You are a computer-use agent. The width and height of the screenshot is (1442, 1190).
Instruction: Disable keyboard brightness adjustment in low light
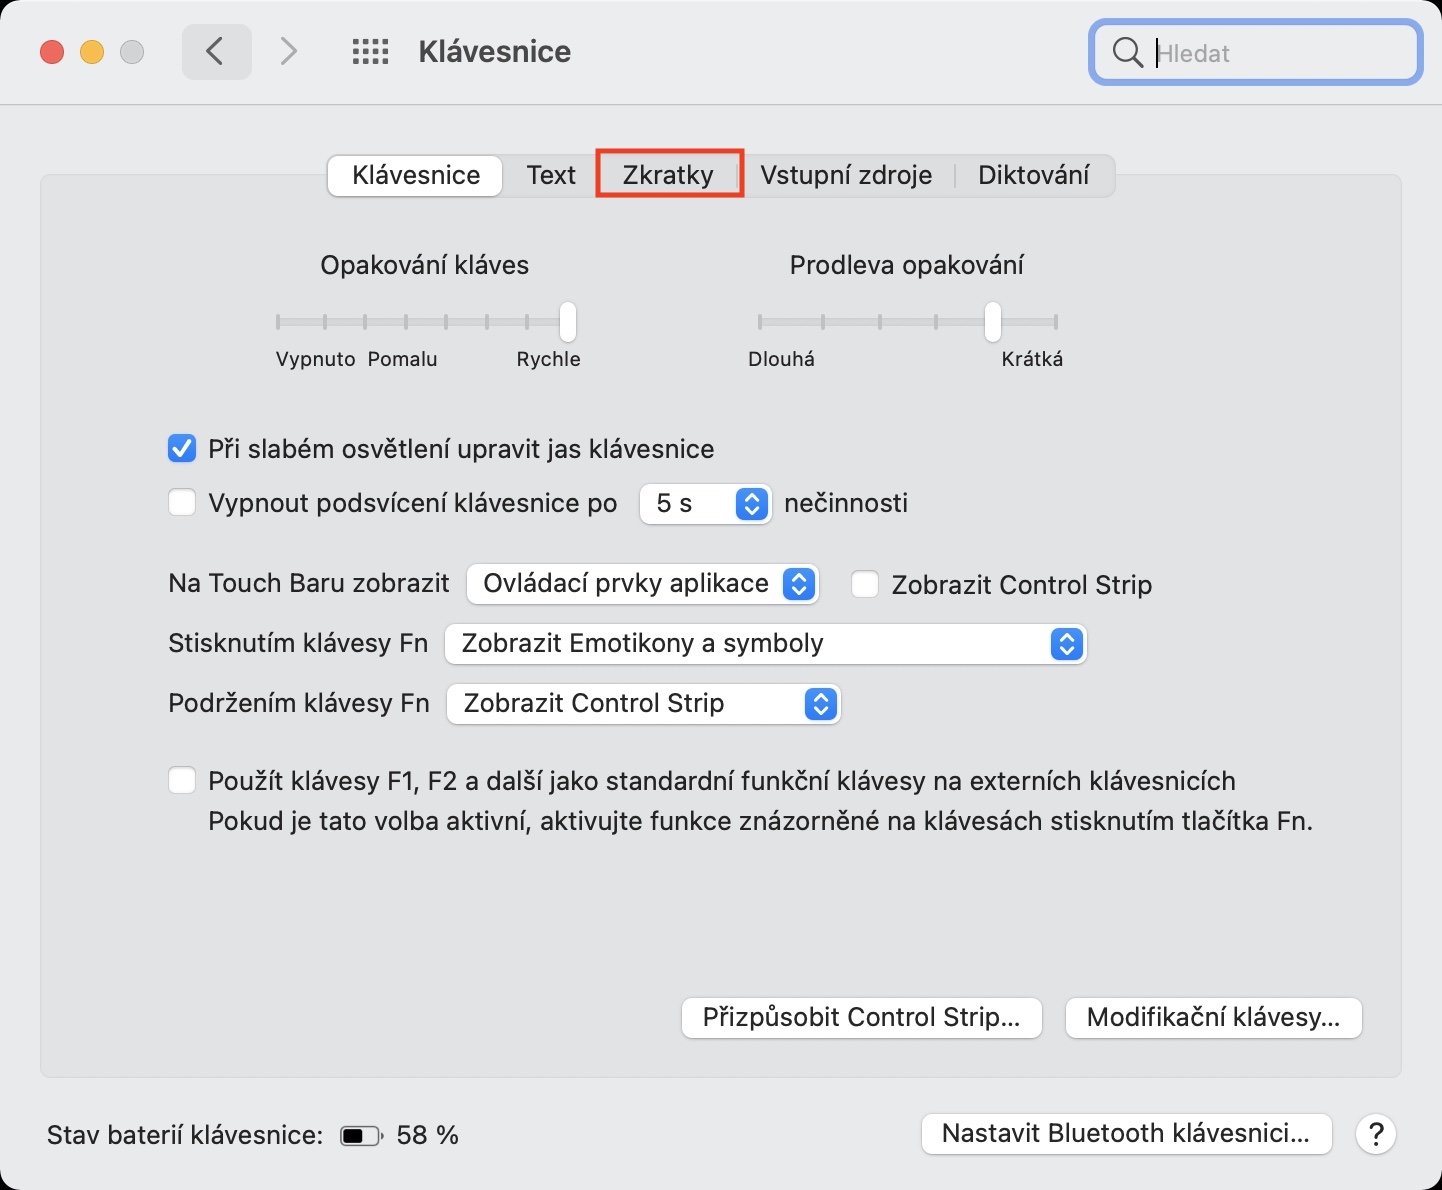[x=182, y=449]
